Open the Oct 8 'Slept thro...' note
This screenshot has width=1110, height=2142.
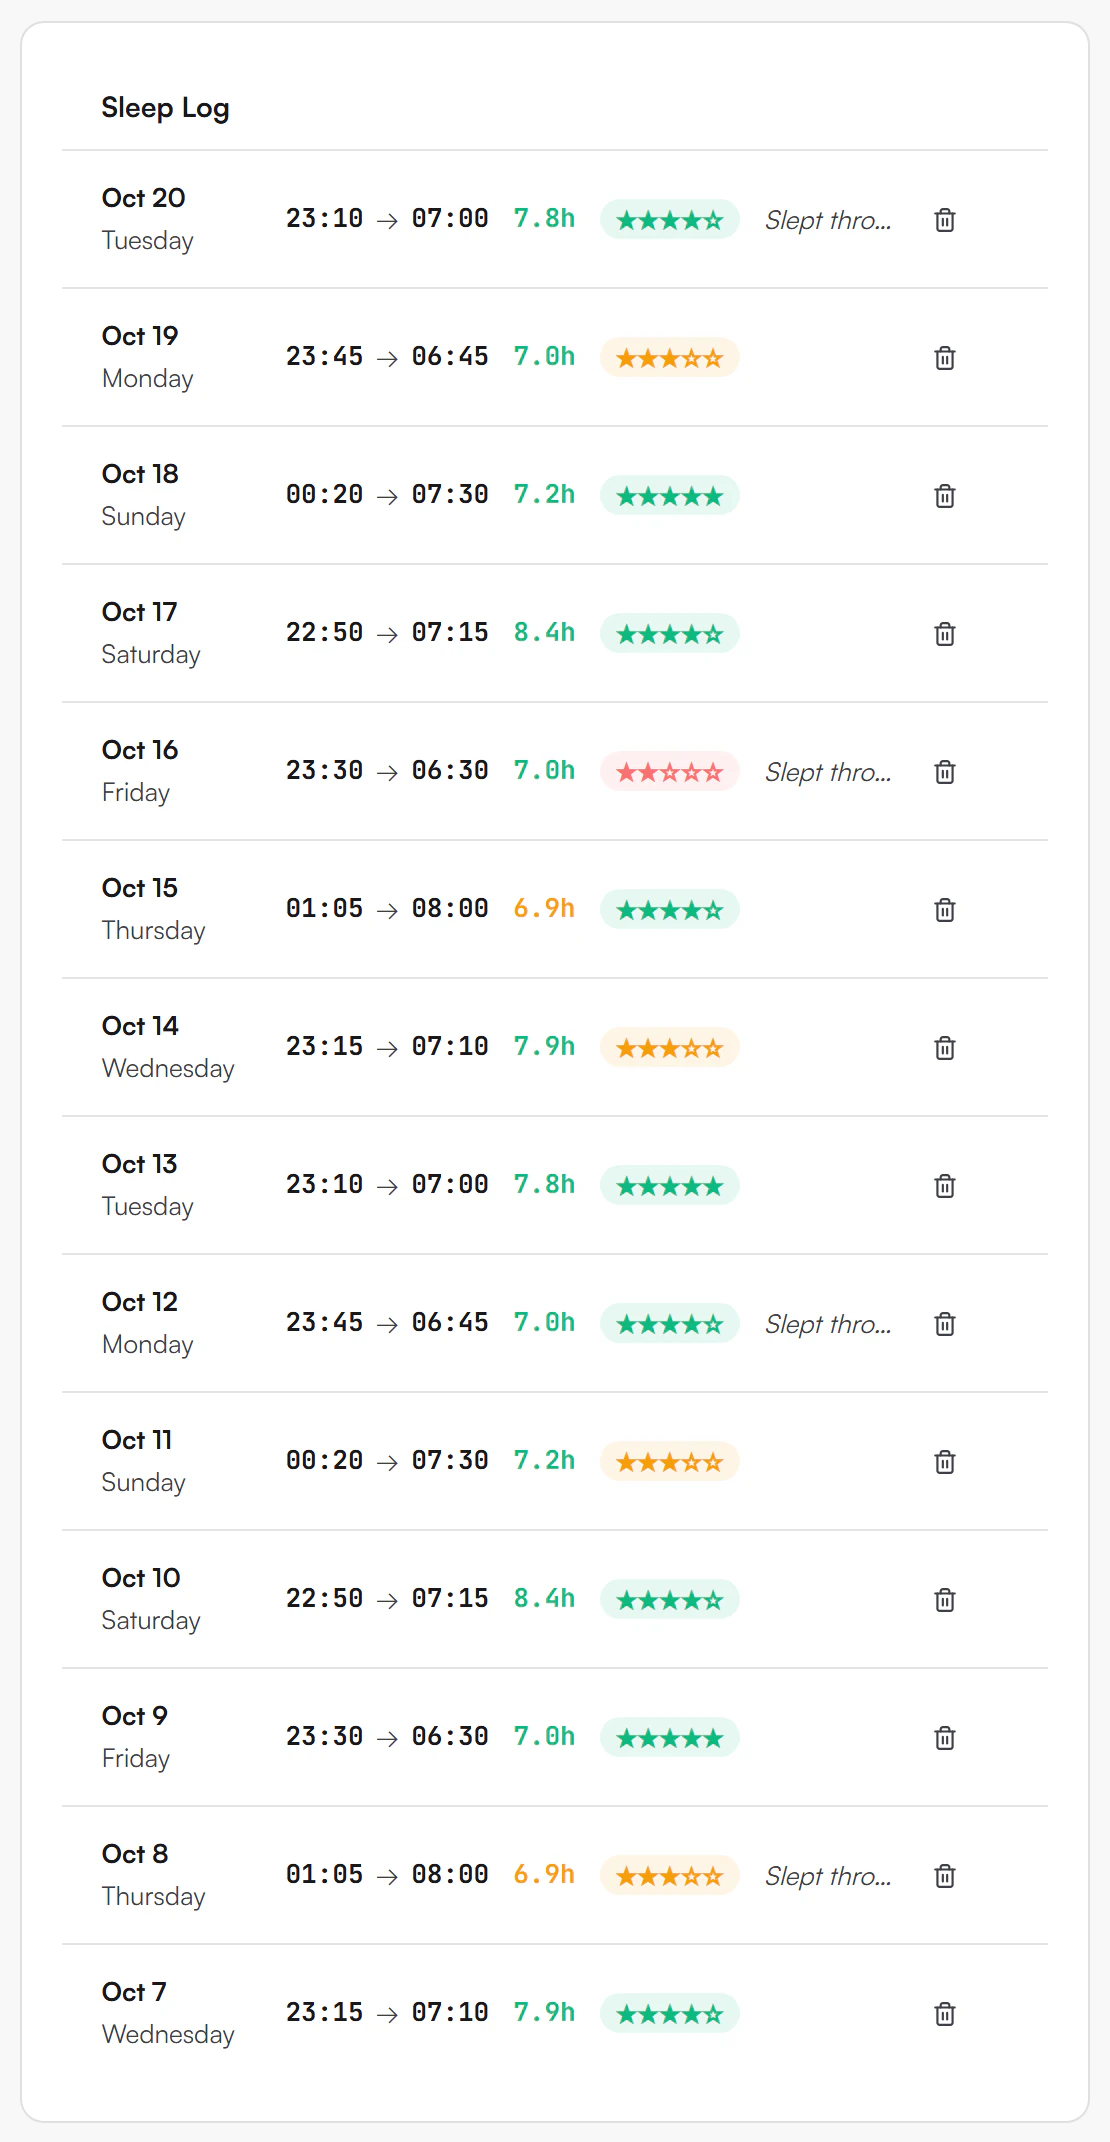[x=828, y=1876]
